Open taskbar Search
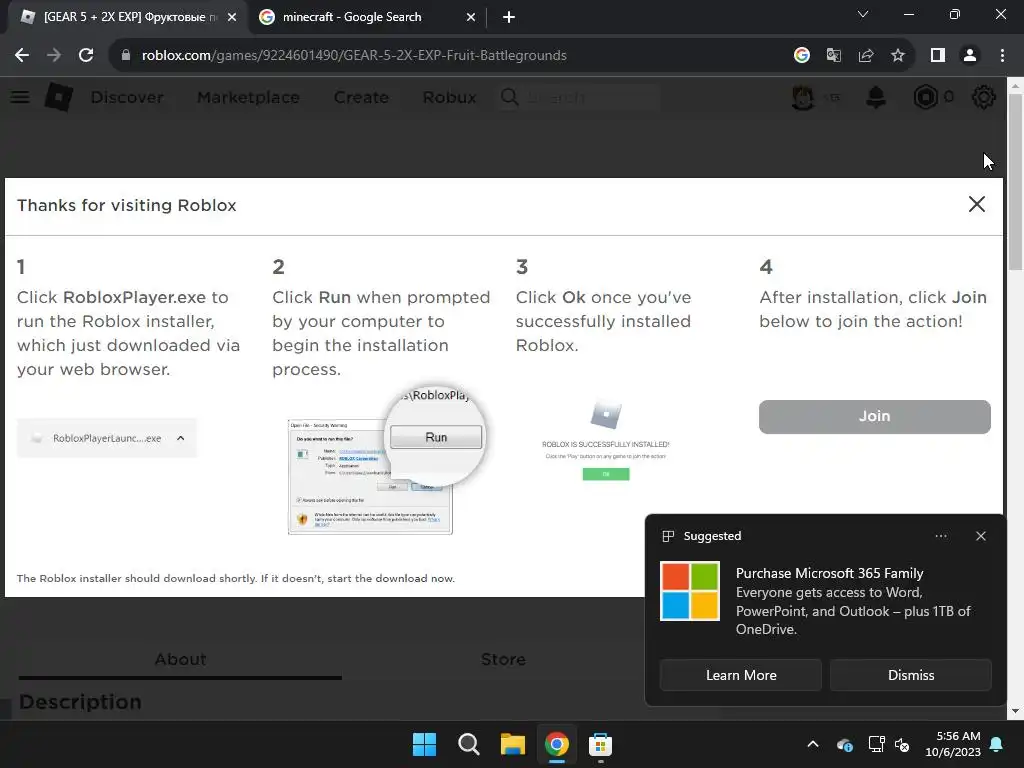This screenshot has width=1024, height=768. [468, 744]
